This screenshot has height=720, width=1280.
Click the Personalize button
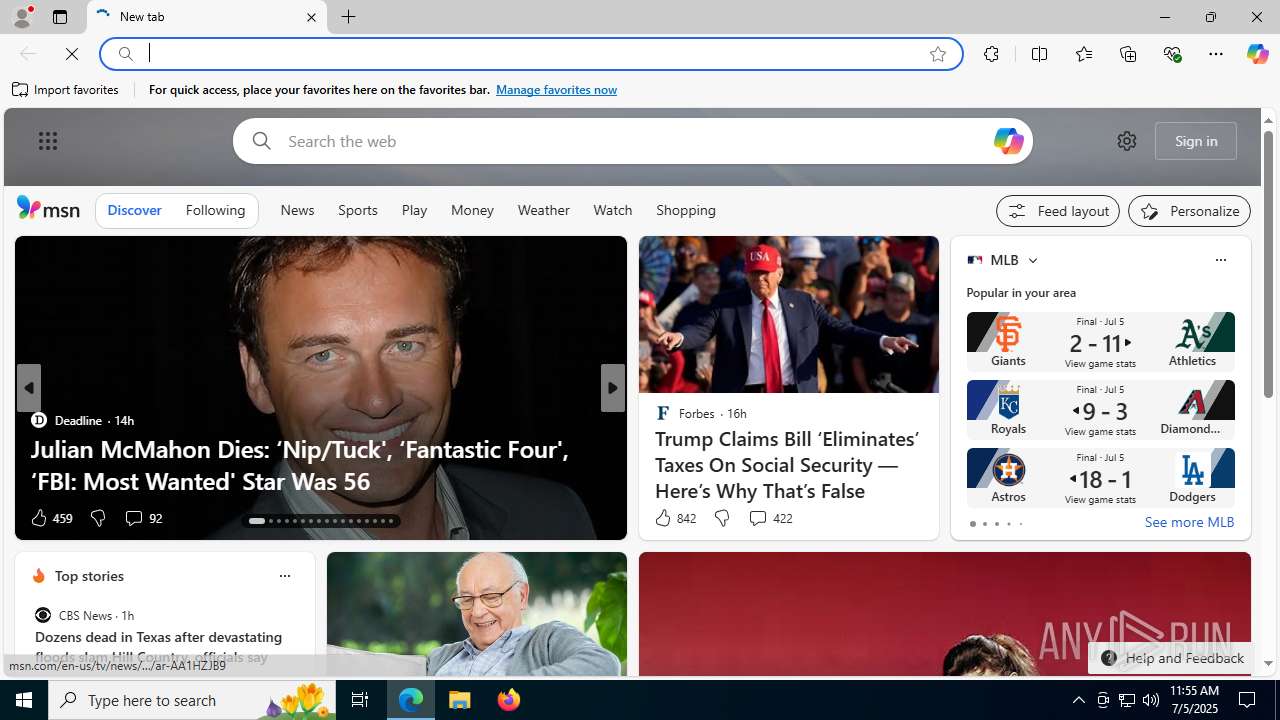click(x=1189, y=211)
